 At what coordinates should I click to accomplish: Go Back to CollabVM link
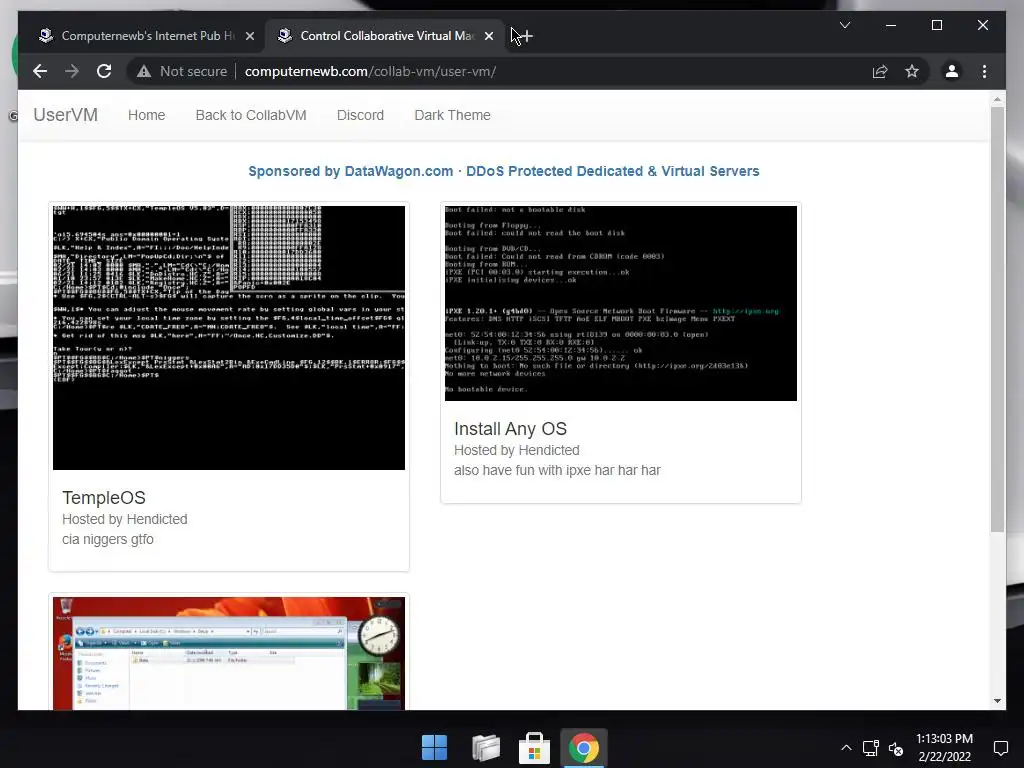[251, 115]
